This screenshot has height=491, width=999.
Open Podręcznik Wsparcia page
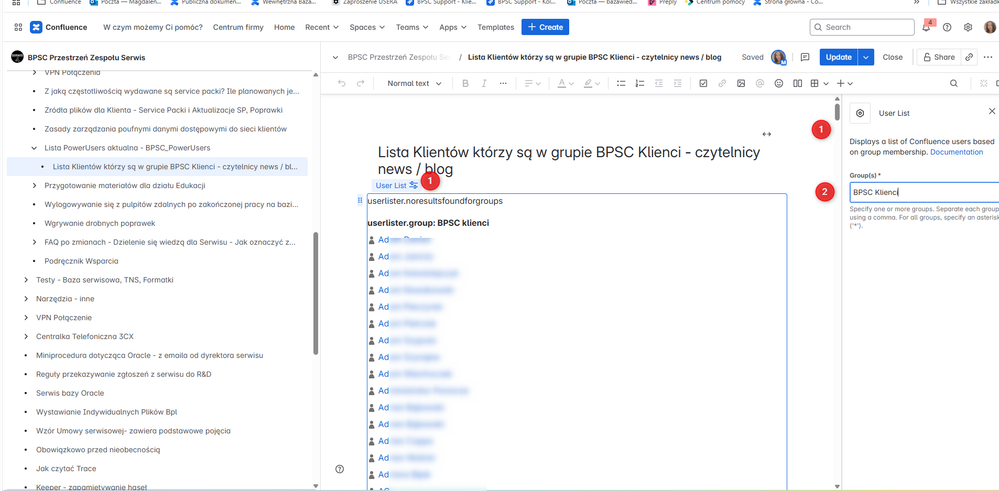pos(82,261)
